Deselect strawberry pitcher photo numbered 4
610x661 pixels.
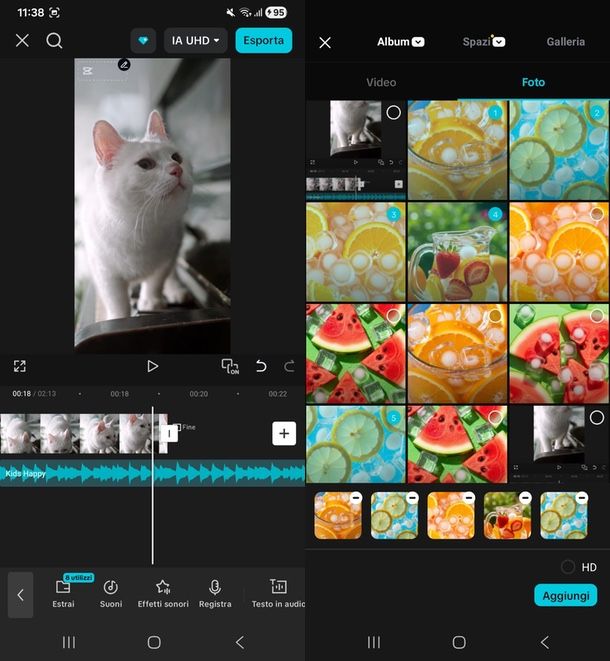click(x=495, y=215)
